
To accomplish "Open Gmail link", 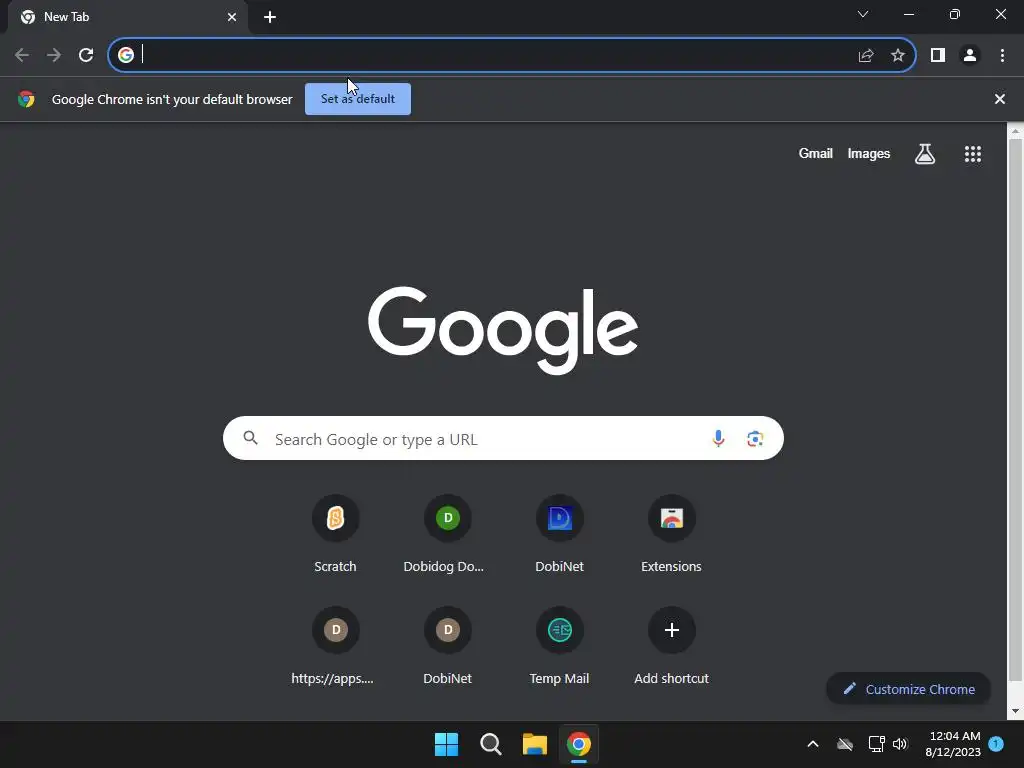I will [816, 153].
